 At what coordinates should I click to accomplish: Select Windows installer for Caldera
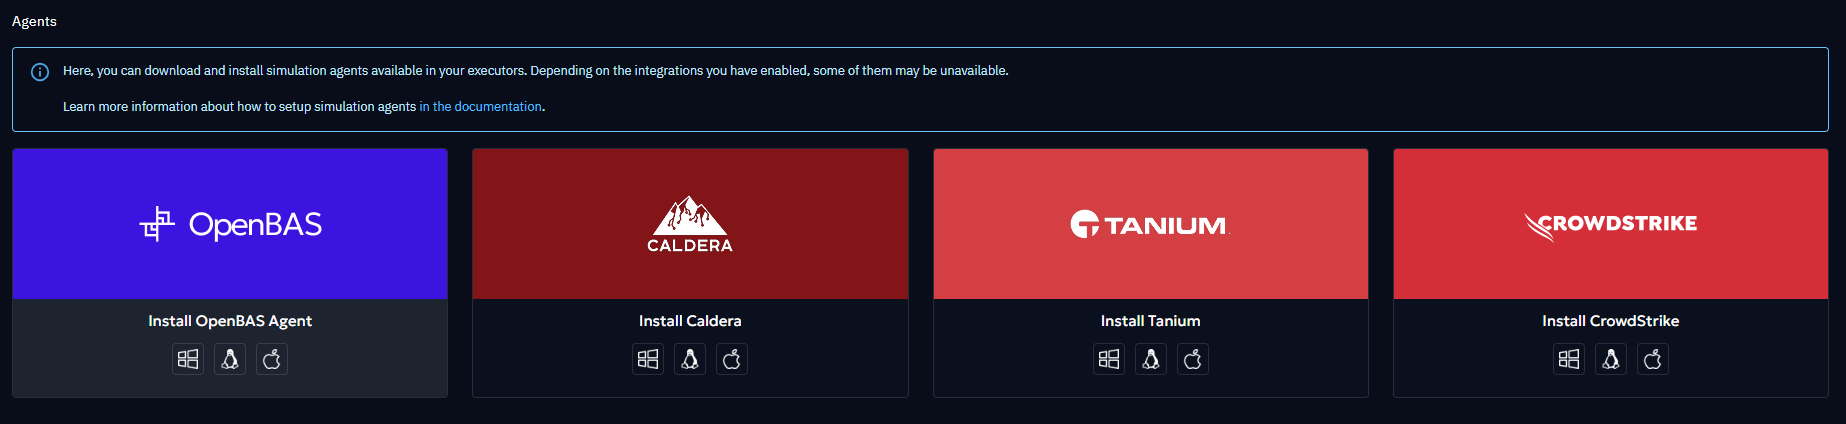(648, 359)
